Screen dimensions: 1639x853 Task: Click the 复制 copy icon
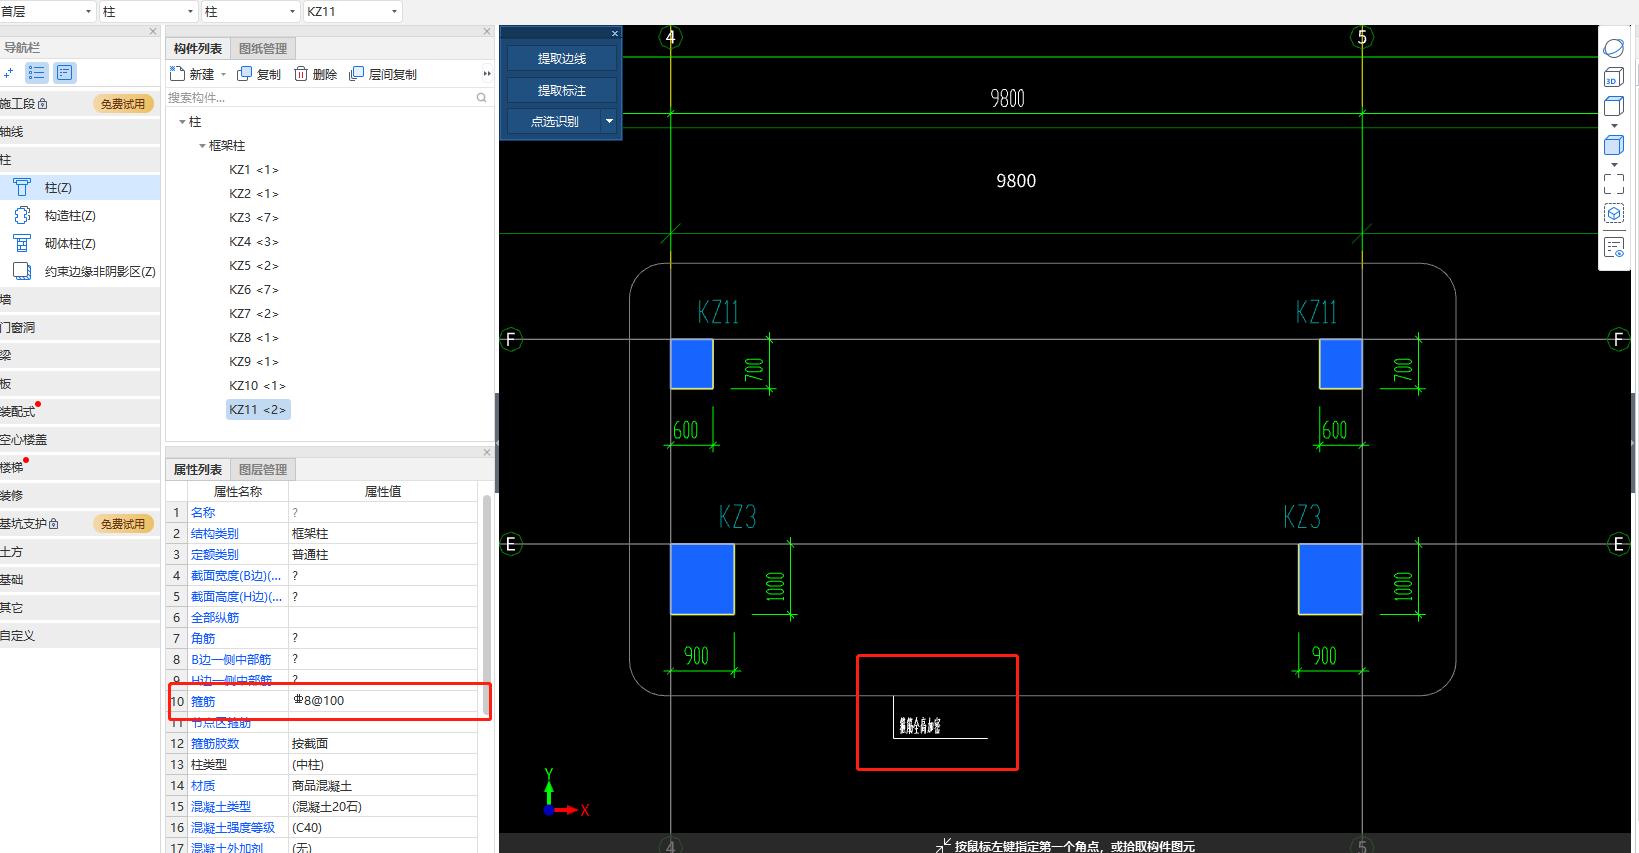point(244,74)
